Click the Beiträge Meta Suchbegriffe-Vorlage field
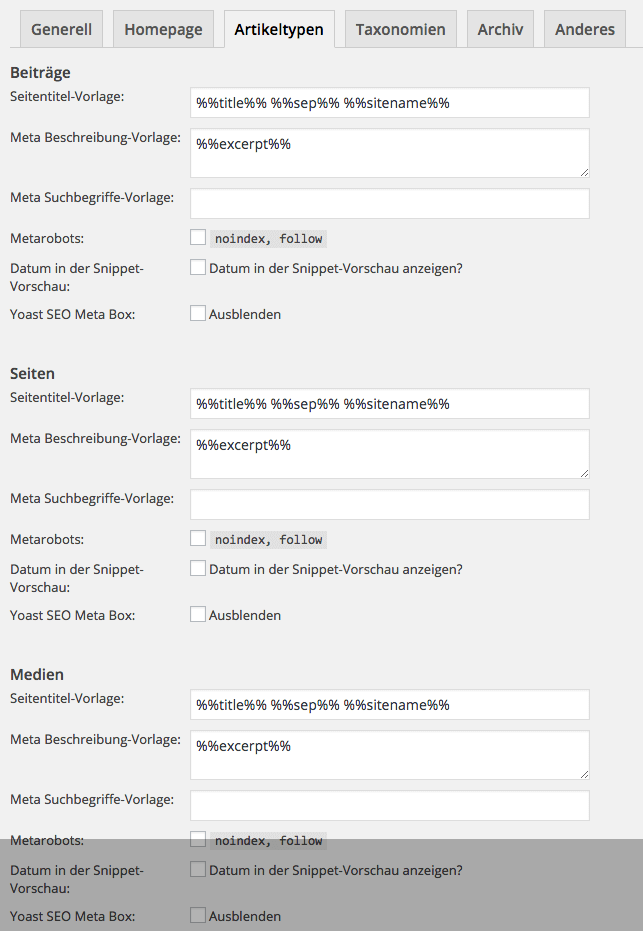Viewport: 643px width, 931px height. [389, 203]
